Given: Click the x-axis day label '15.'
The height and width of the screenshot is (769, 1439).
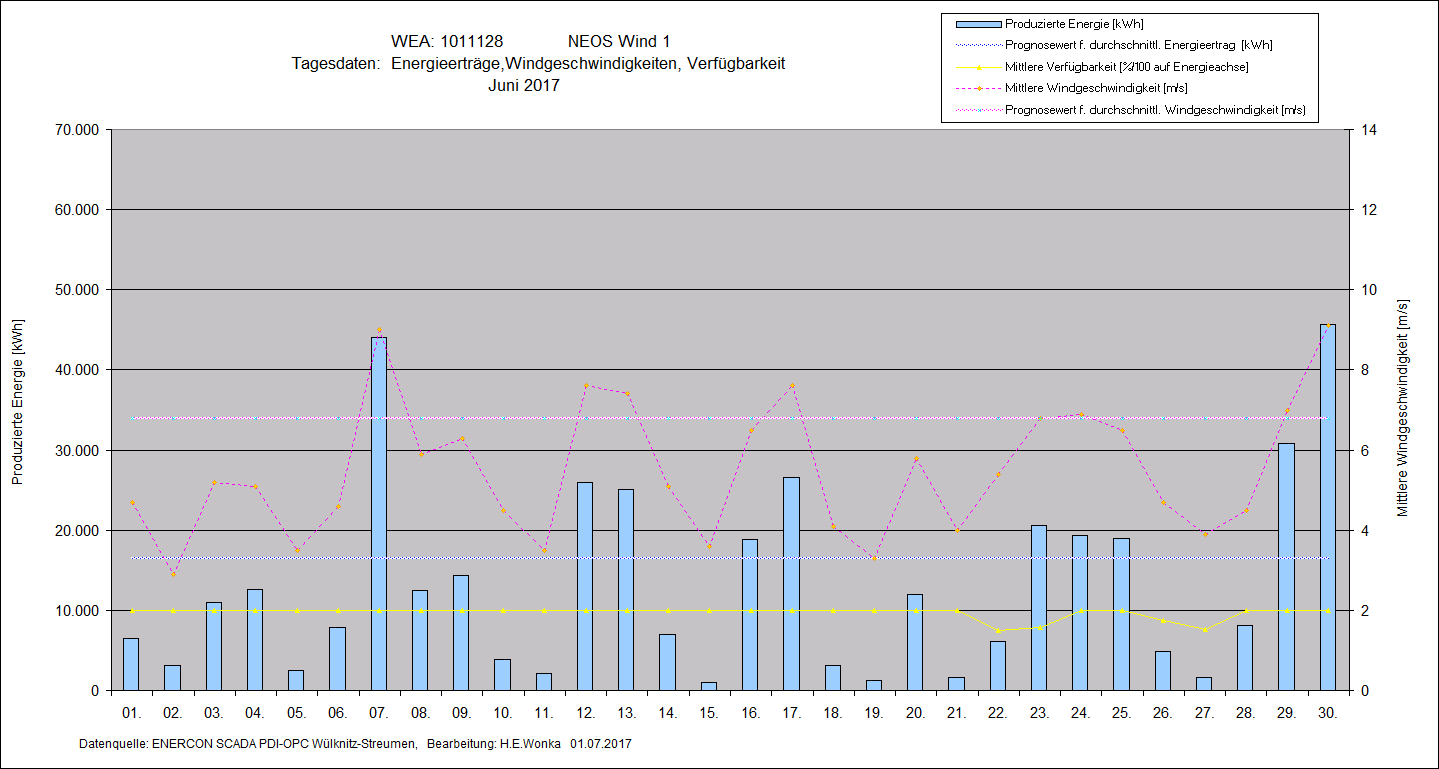Looking at the screenshot, I should 709,713.
